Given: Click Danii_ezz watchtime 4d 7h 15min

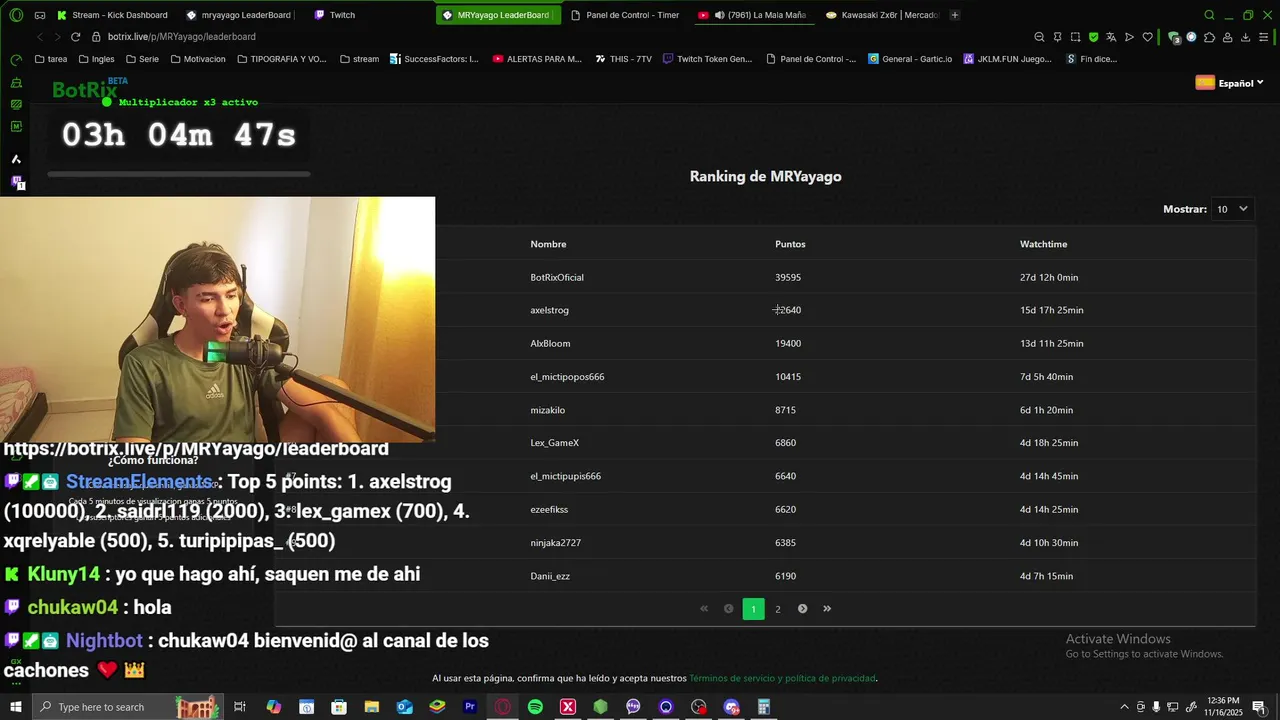Looking at the screenshot, I should pyautogui.click(x=1046, y=576).
